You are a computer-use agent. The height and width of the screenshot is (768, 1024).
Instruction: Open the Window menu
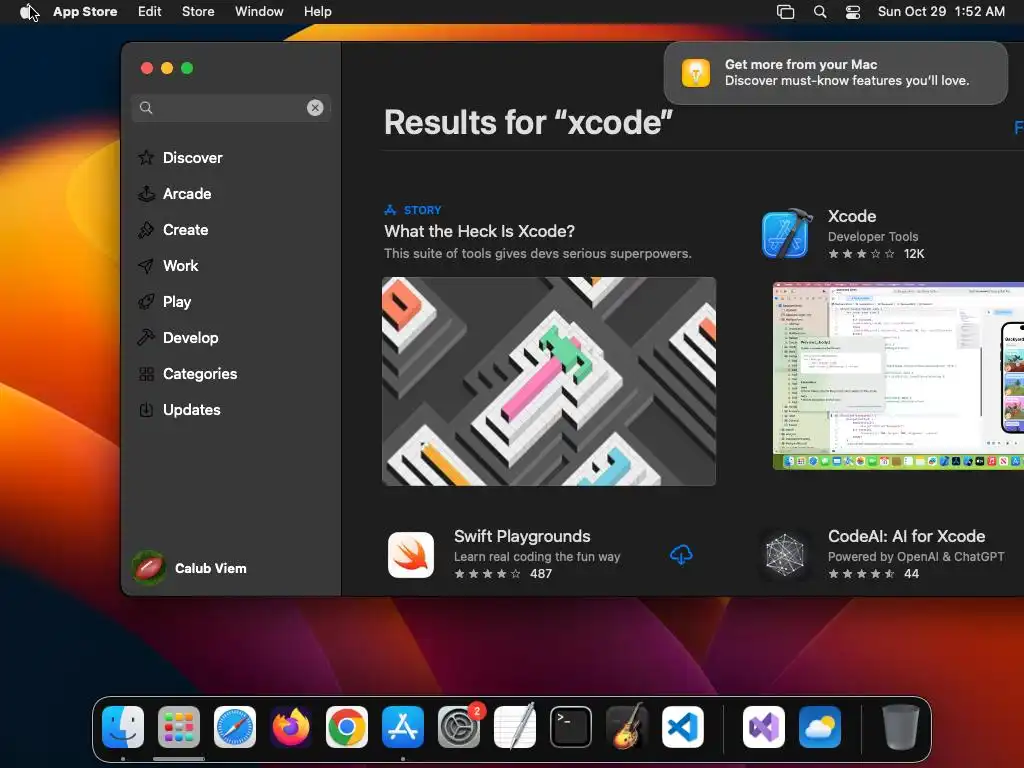(x=259, y=12)
